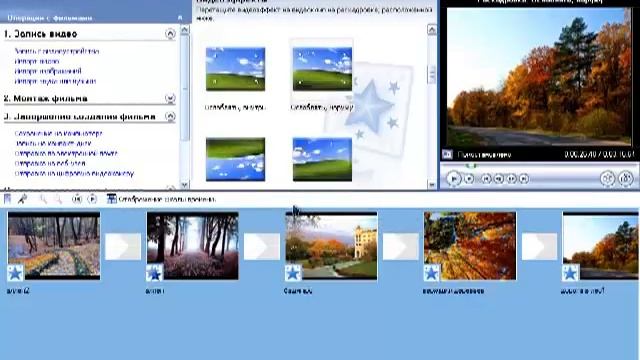Image resolution: width=640 pixels, height=360 pixels.
Task: Click the preview monitor image
Action: tap(539, 77)
